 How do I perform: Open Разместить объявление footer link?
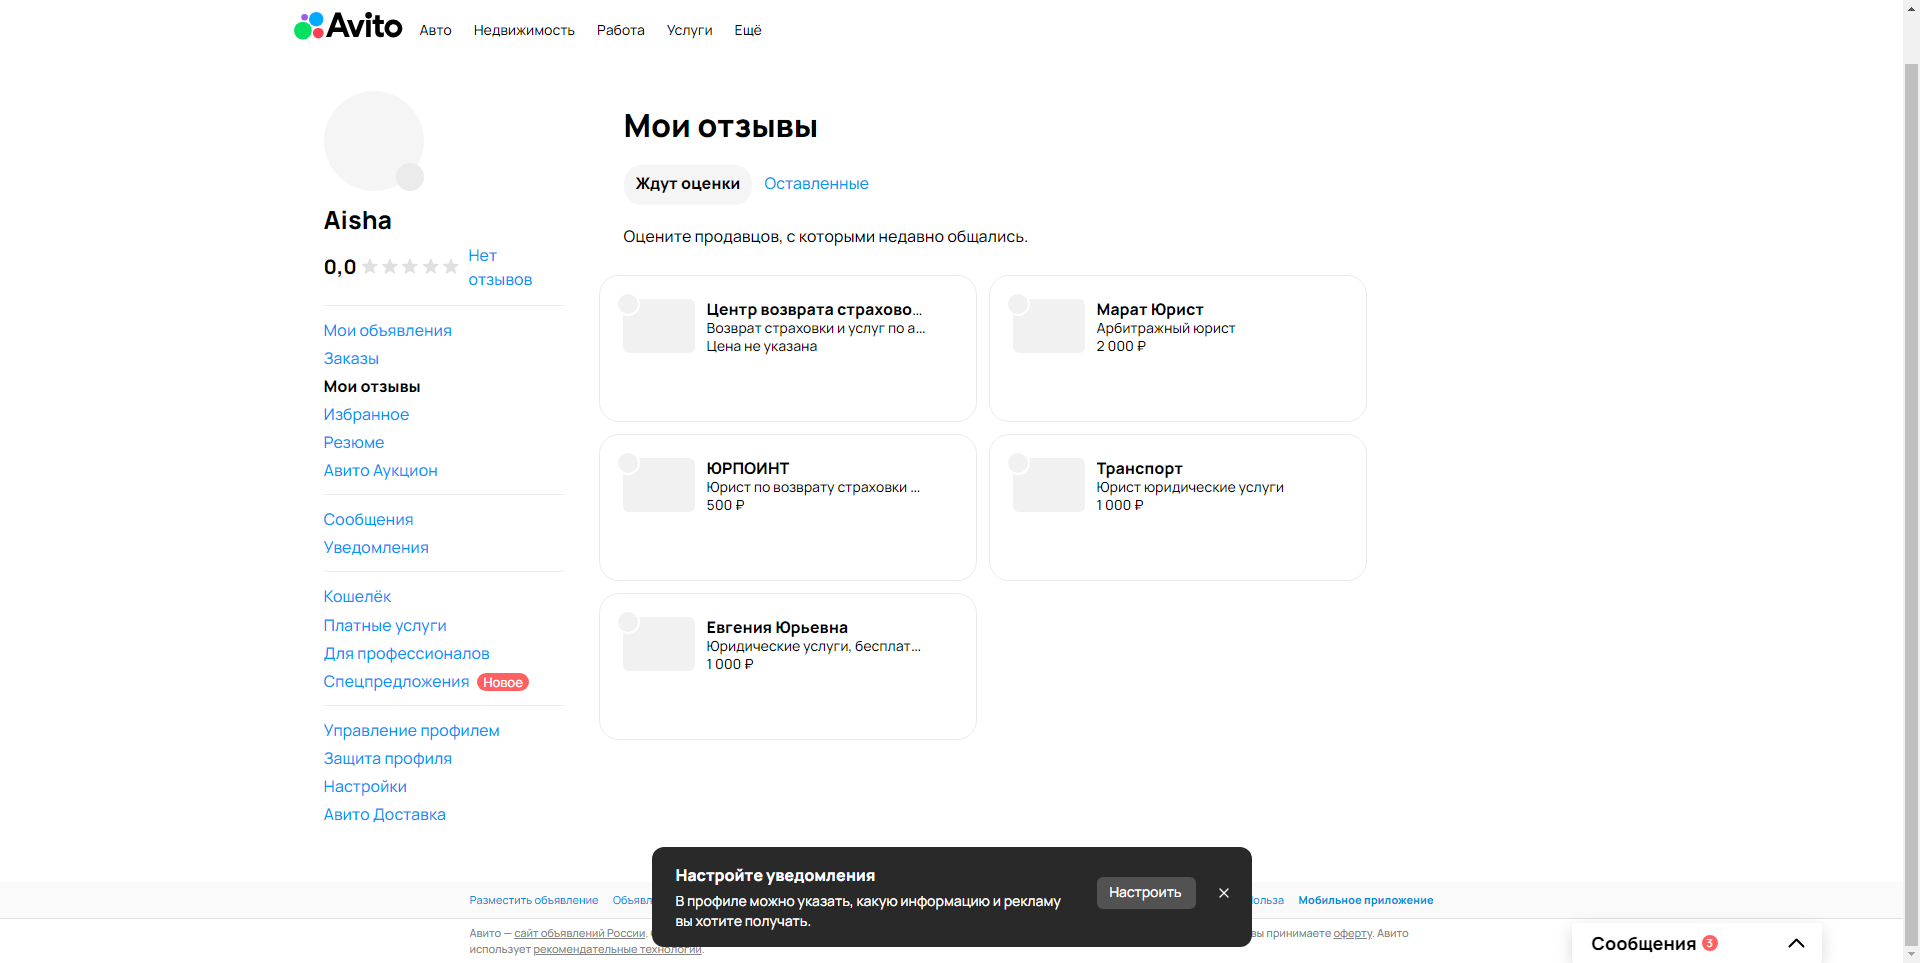[534, 901]
